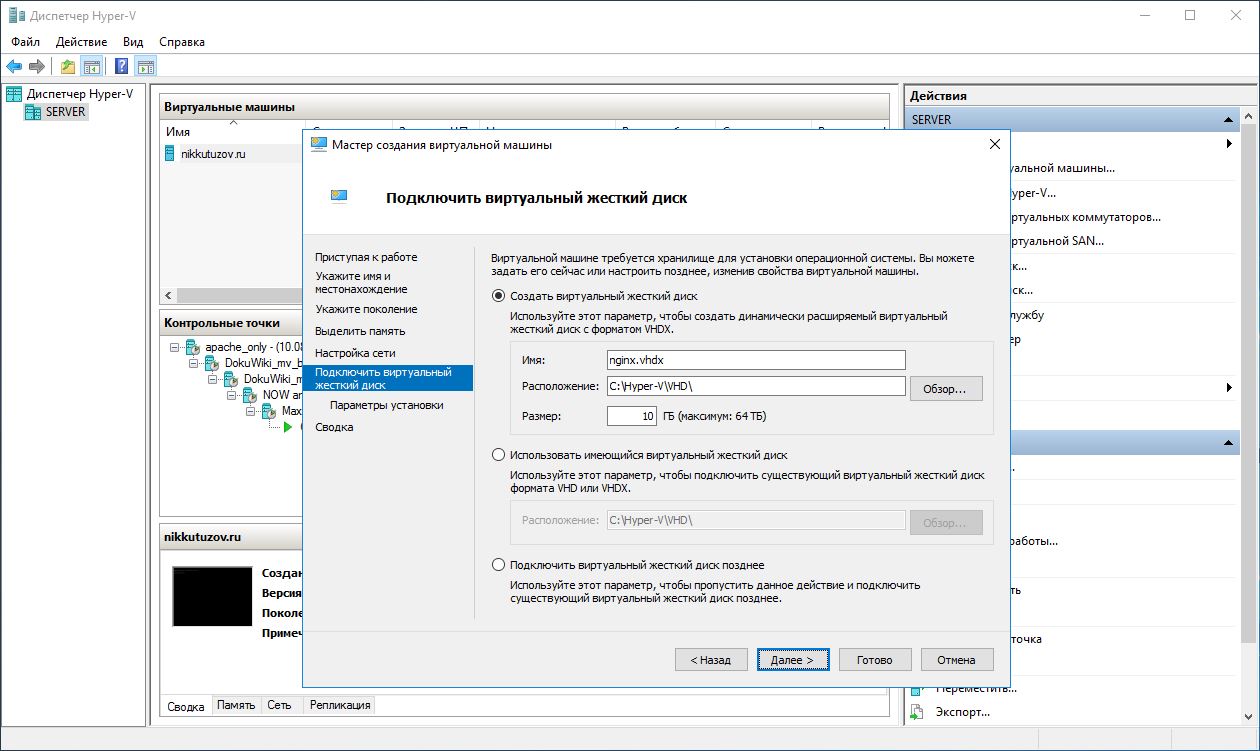
Task: Click the Обзор... button next to Расположение
Action: click(x=945, y=388)
